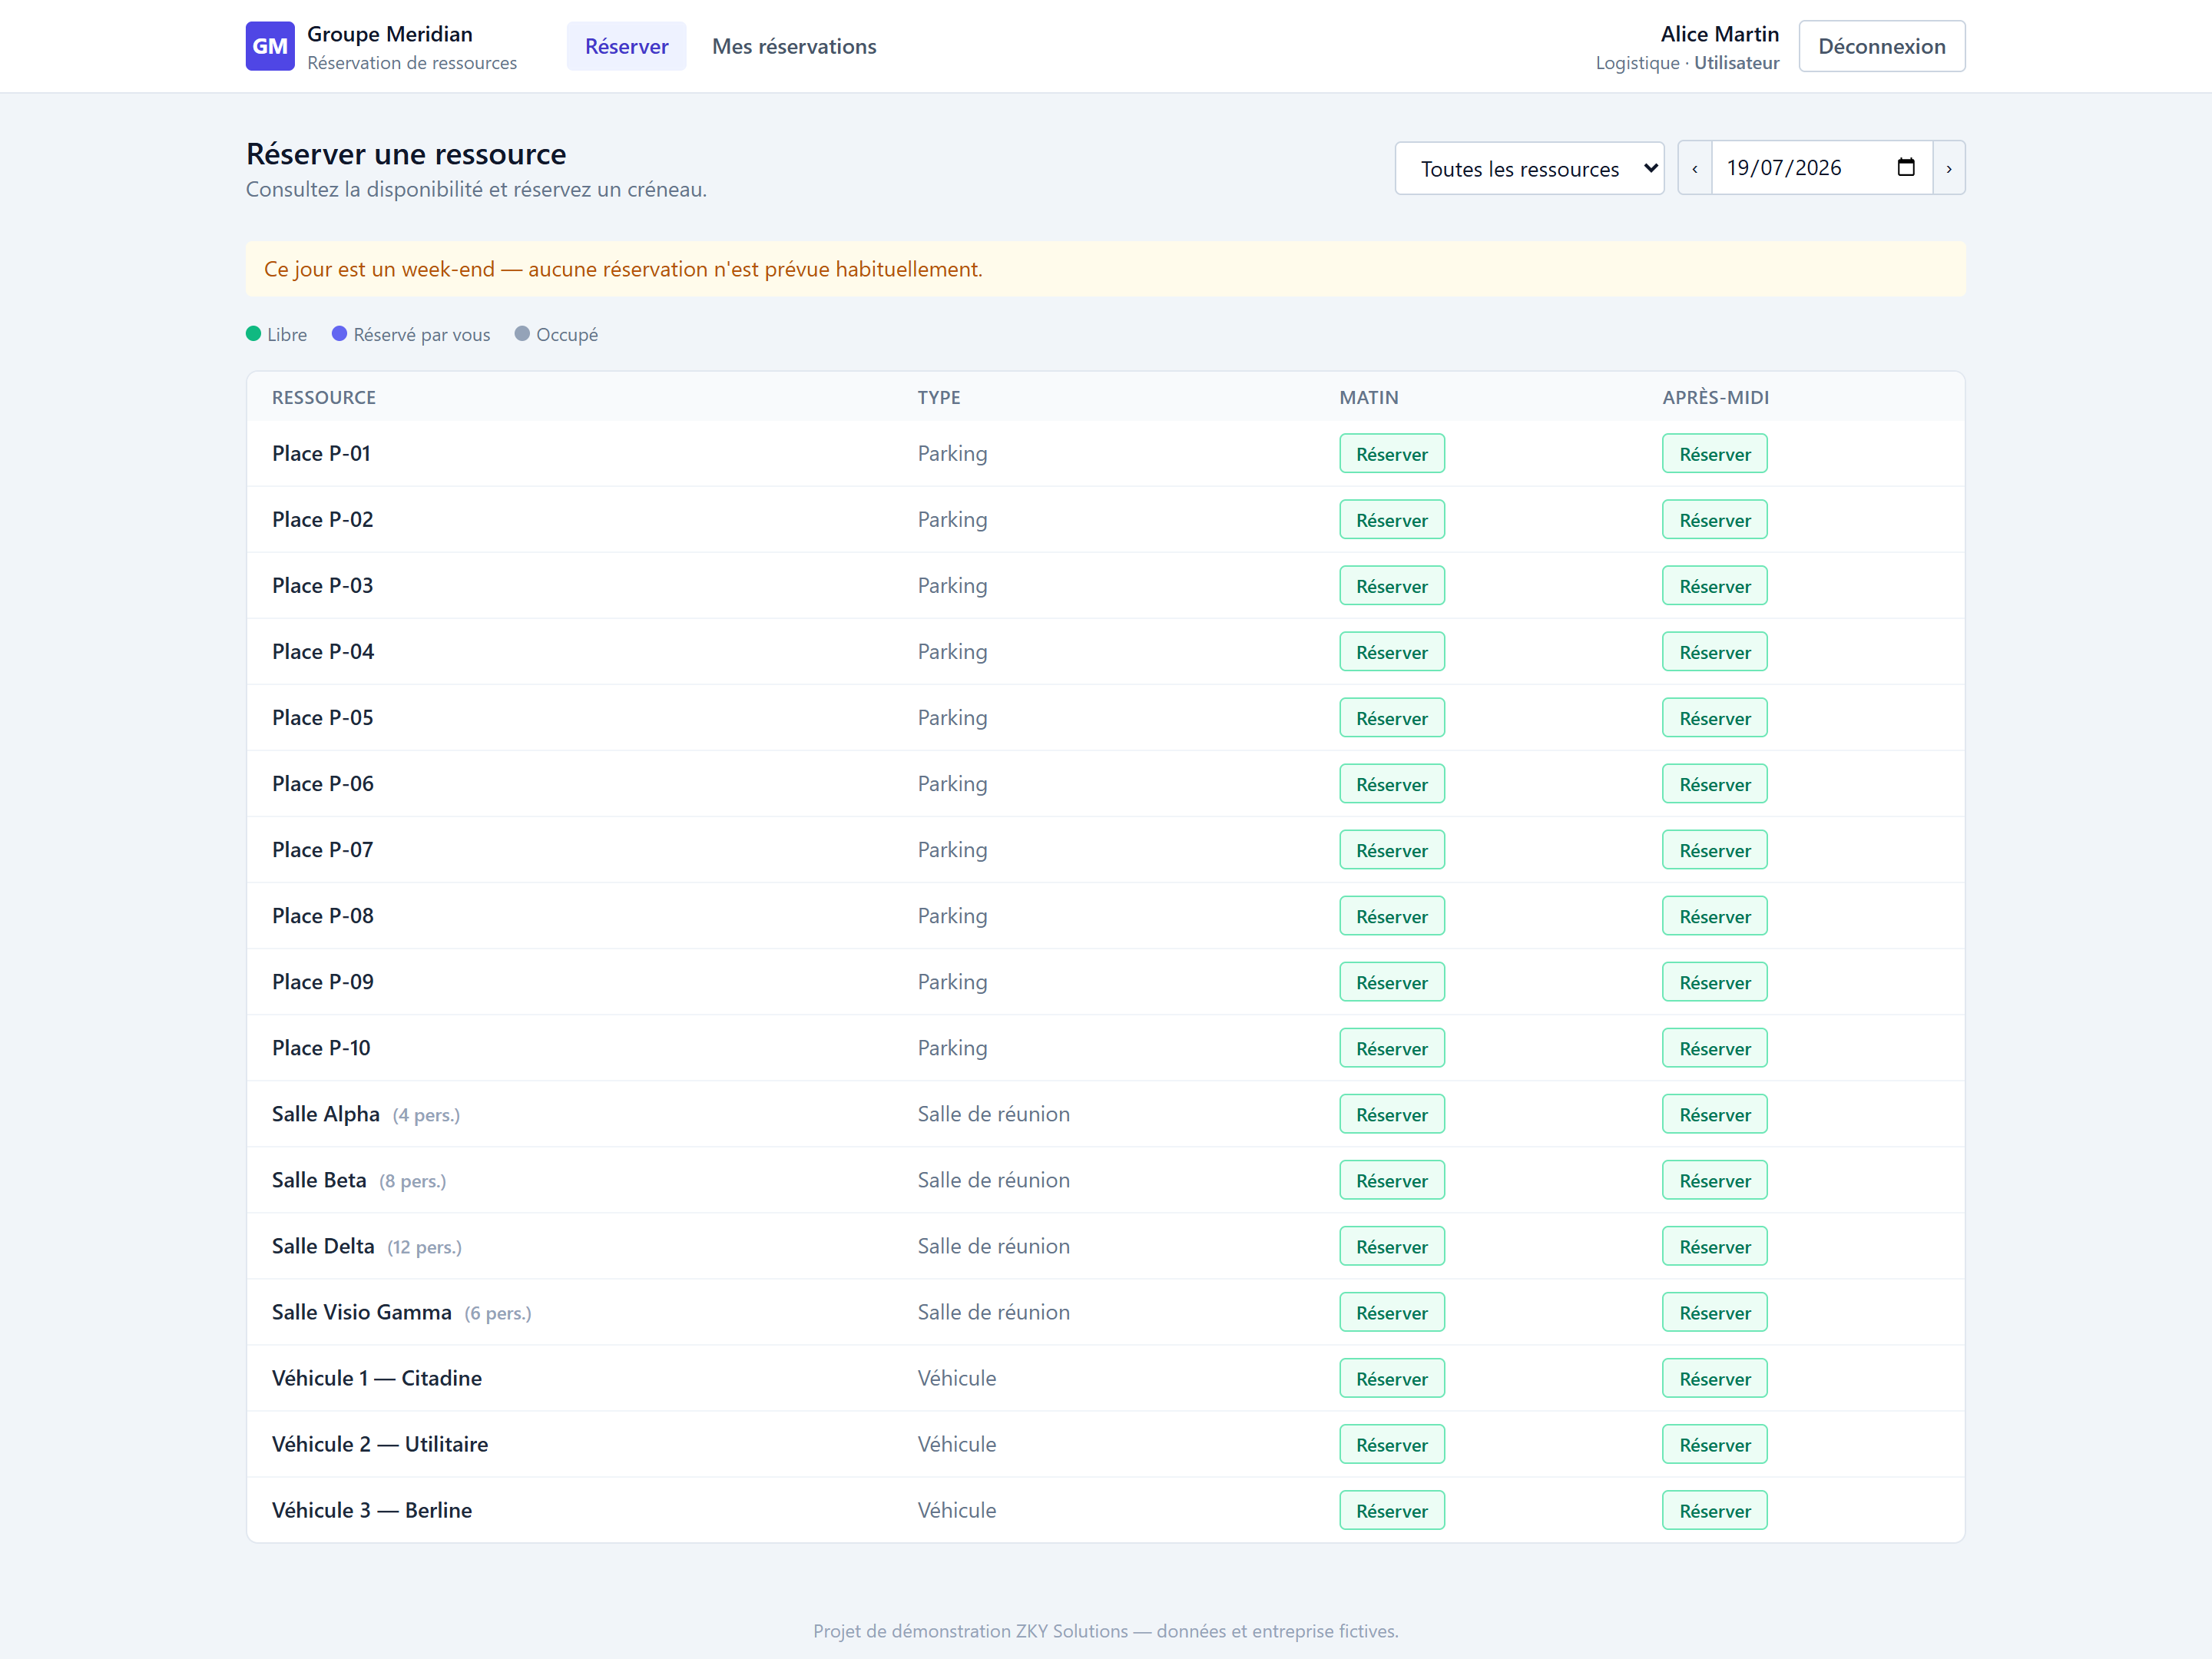Reserve Salle Visio Gamma afternoon slot
This screenshot has height=1659, width=2212.
coord(1714,1312)
